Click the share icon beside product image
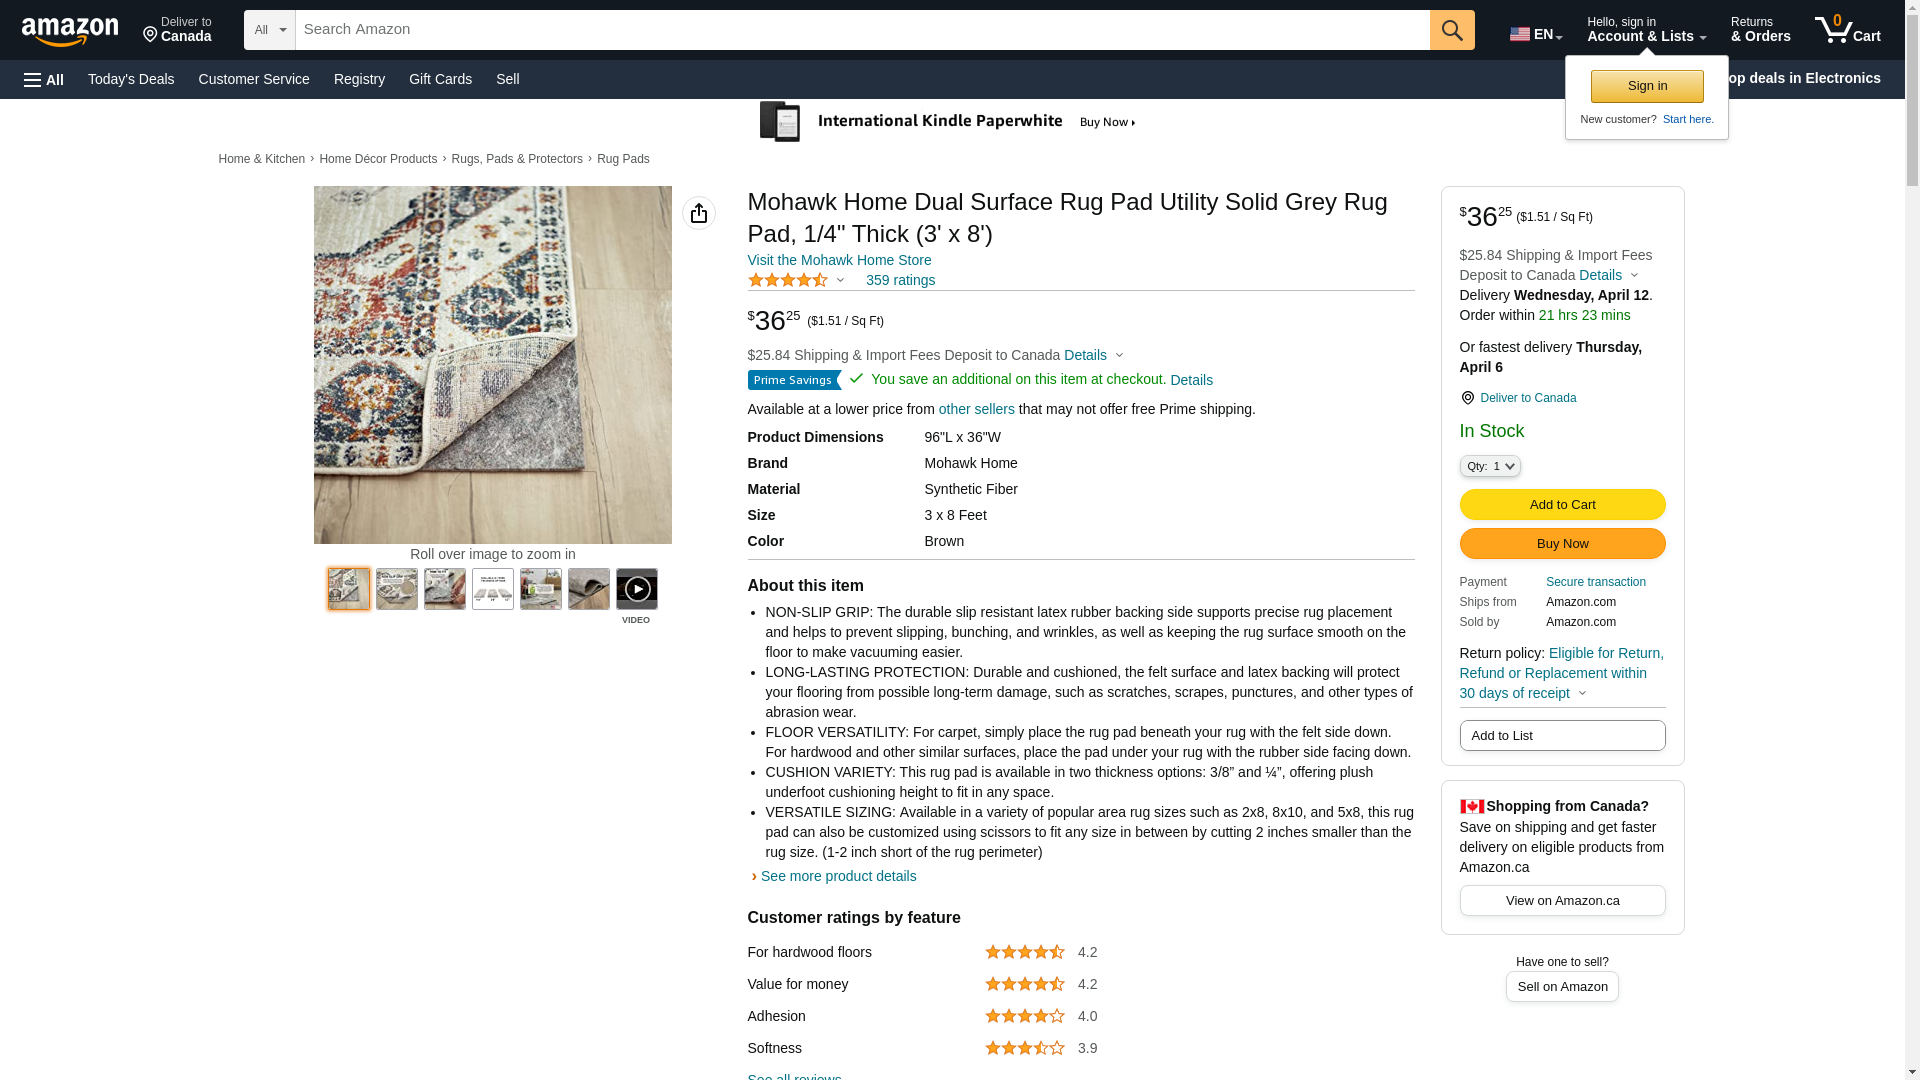Viewport: 1920px width, 1080px height. pyautogui.click(x=698, y=213)
